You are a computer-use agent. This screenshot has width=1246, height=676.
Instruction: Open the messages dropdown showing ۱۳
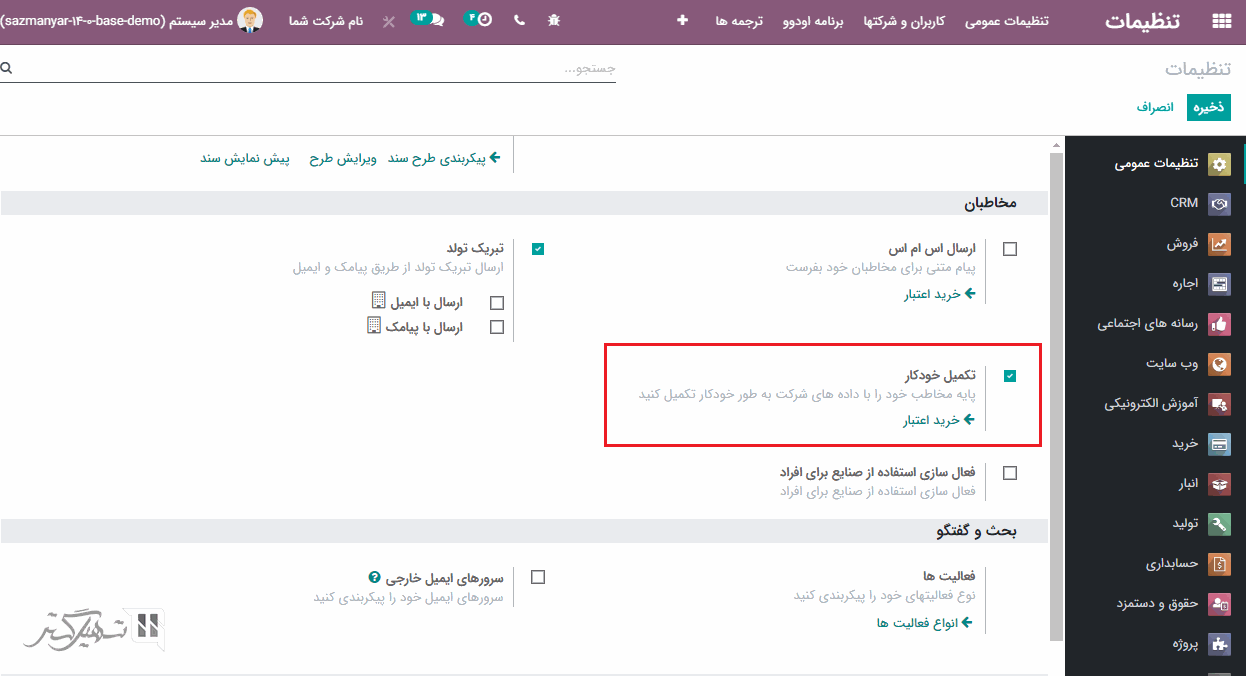(427, 19)
